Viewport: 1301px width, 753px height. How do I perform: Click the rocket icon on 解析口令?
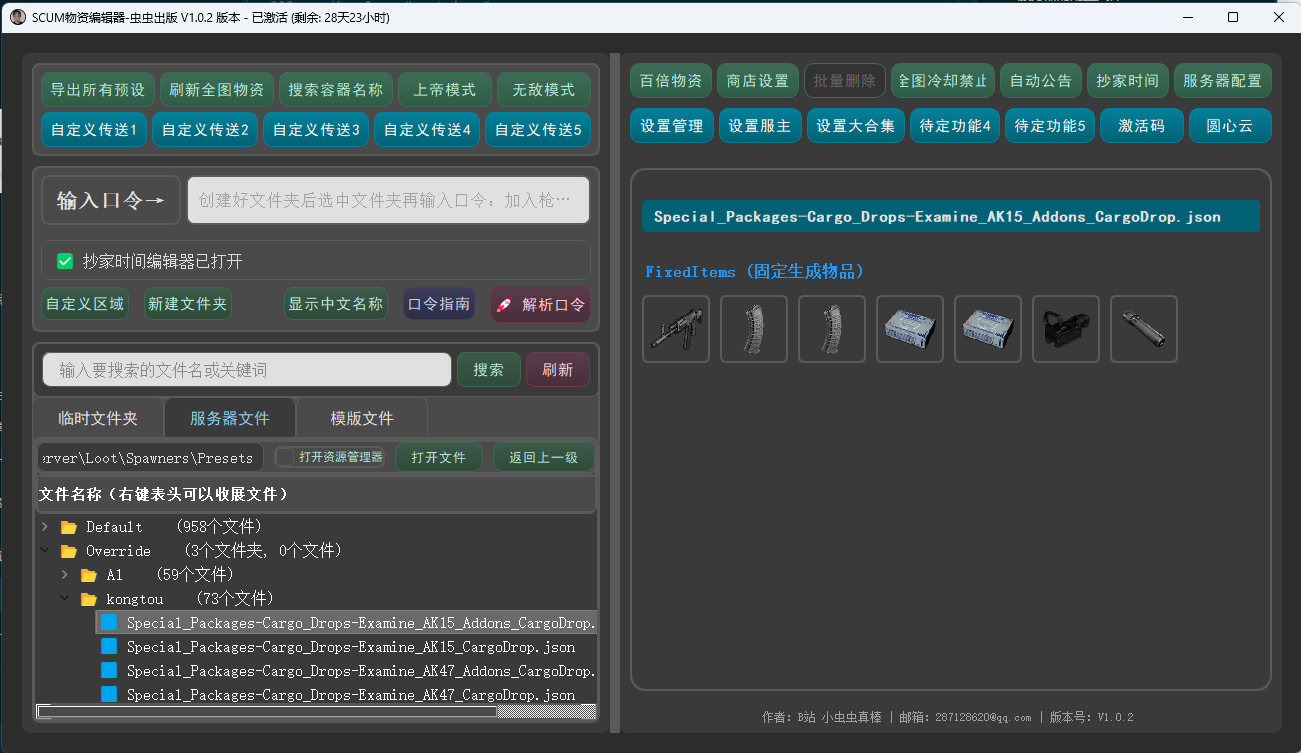point(504,305)
